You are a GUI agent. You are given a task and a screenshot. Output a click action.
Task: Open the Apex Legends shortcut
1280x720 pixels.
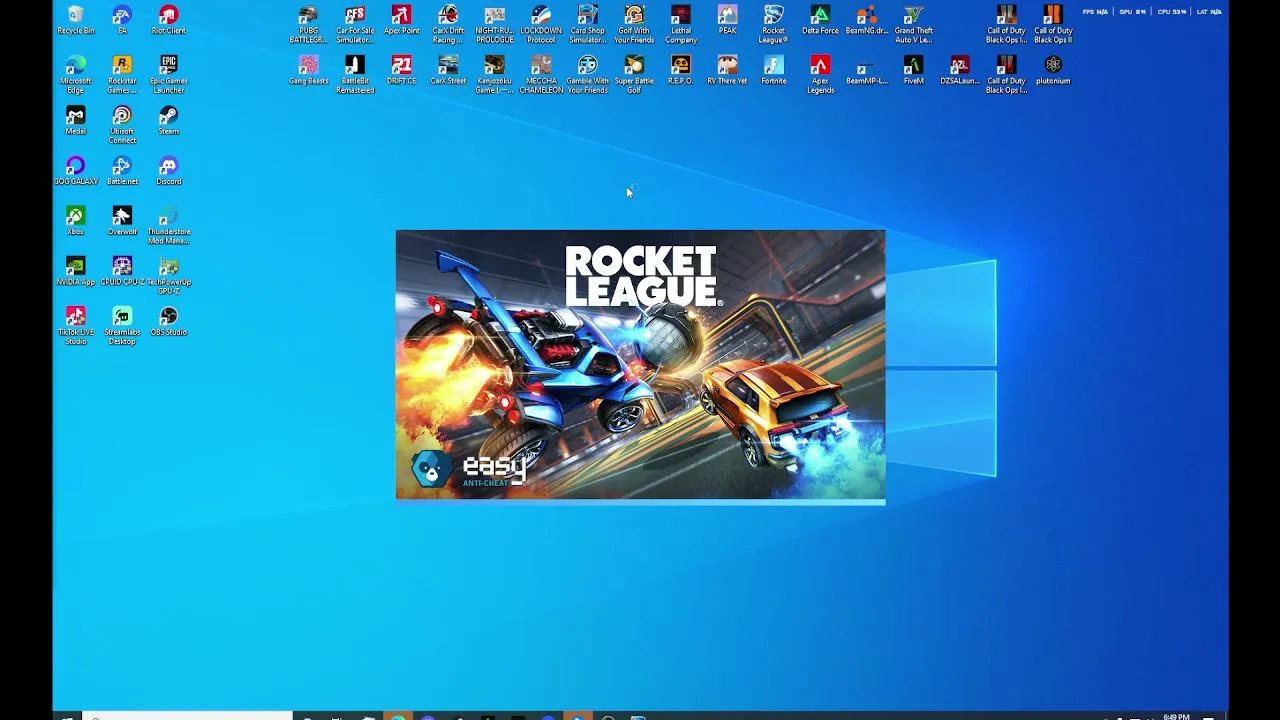point(820,75)
